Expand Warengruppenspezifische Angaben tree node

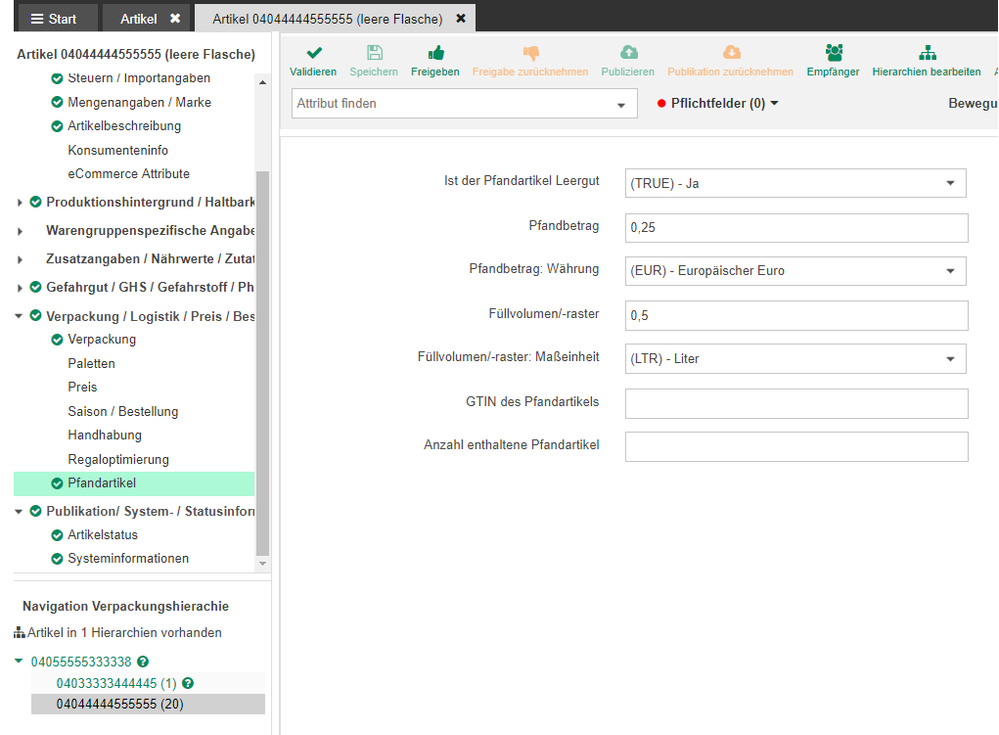[x=20, y=231]
